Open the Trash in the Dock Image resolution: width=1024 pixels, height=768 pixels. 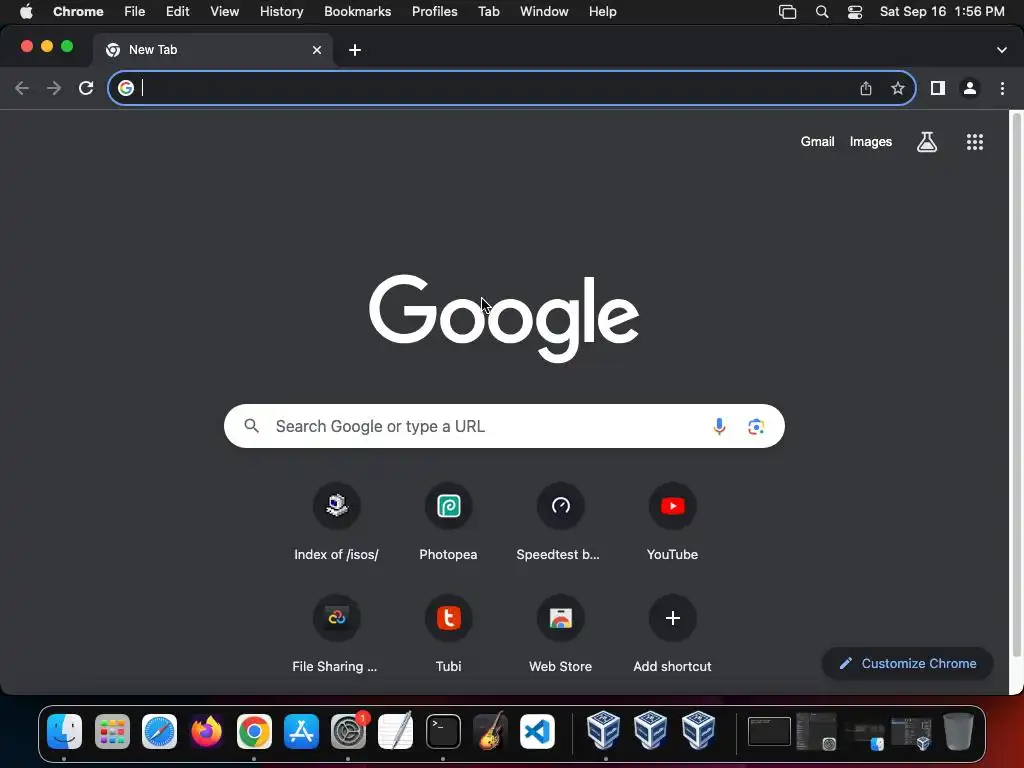point(958,731)
